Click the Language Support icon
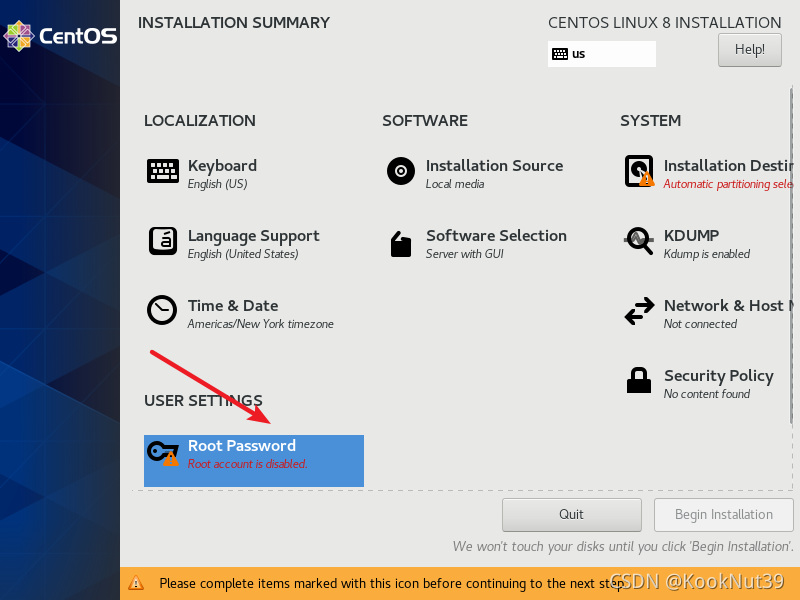 tap(163, 241)
